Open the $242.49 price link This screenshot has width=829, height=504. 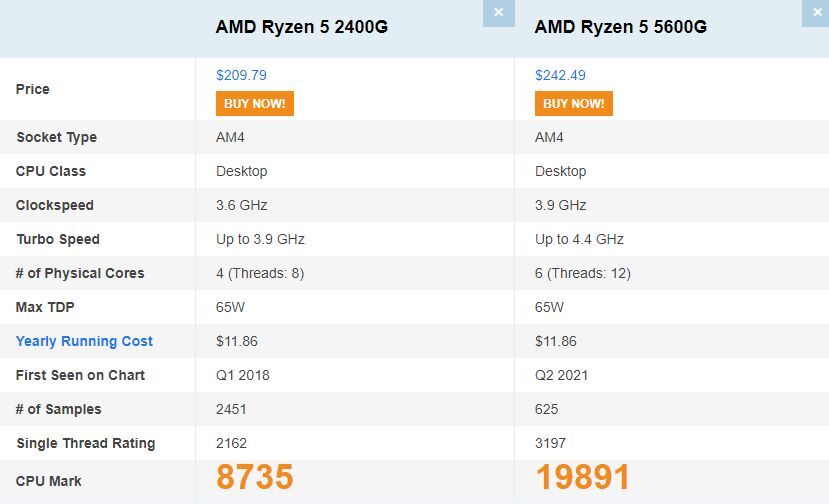[x=560, y=75]
